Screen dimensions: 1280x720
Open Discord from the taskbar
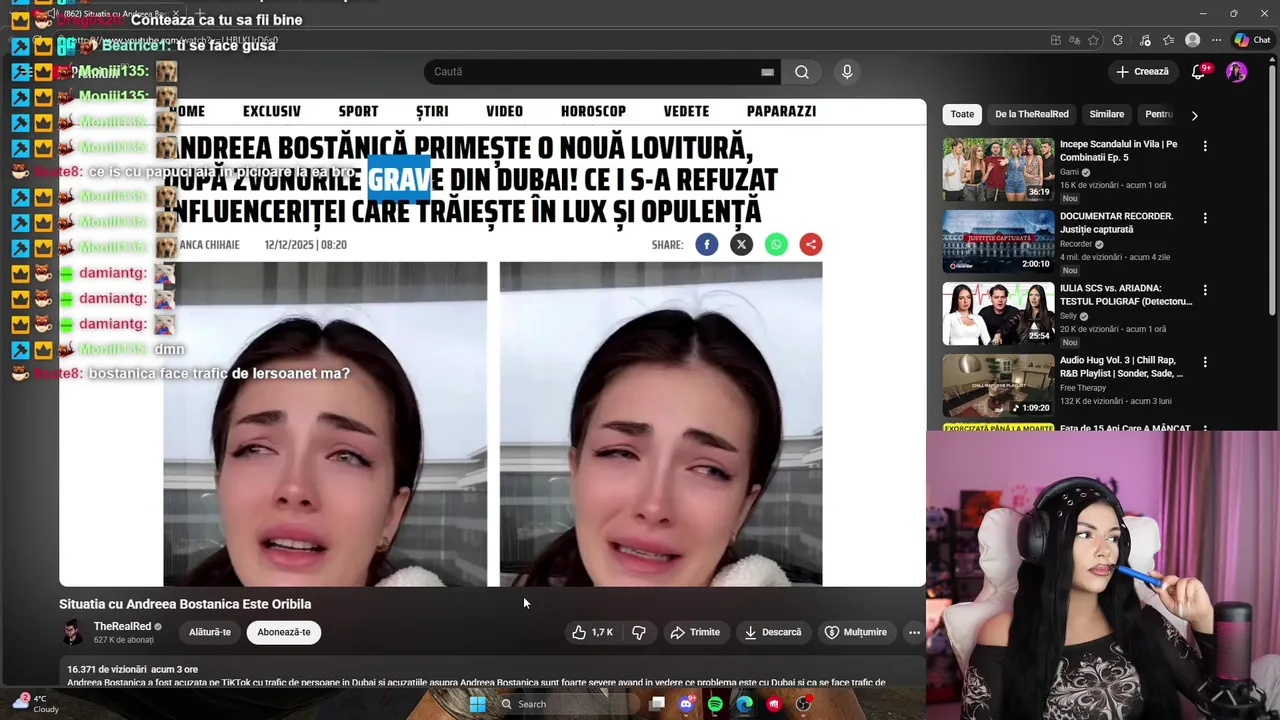tap(686, 704)
